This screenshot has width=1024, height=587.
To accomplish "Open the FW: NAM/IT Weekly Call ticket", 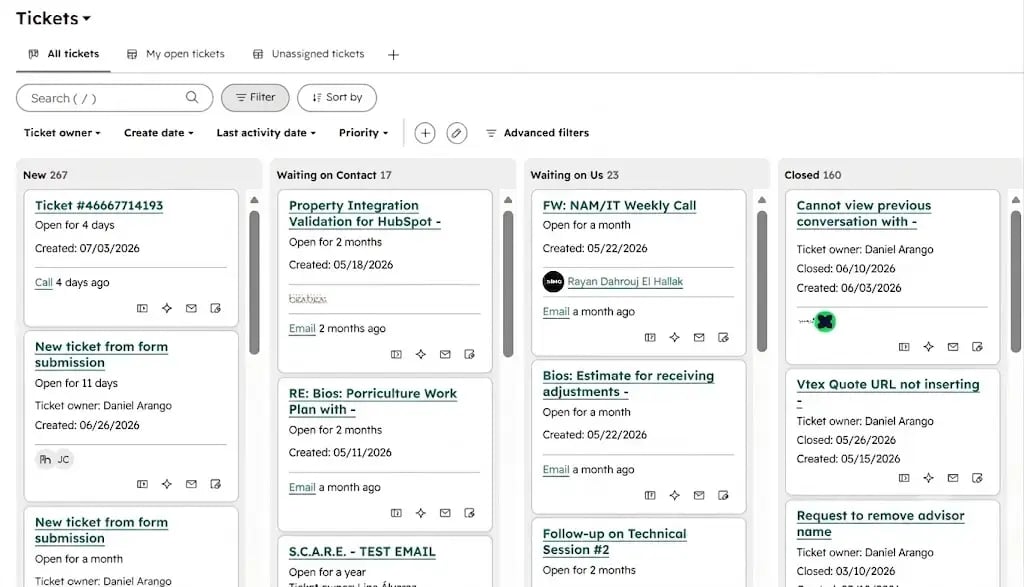I will 619,206.
